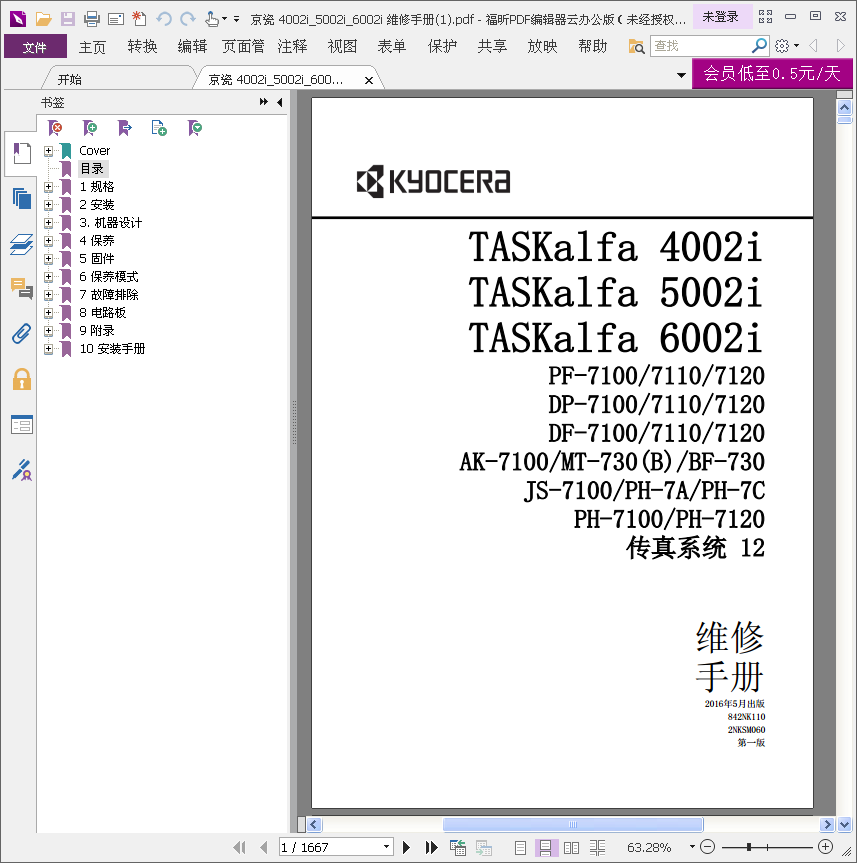
Task: Expand the 7 故障排除 bookmark
Action: pos(48,294)
